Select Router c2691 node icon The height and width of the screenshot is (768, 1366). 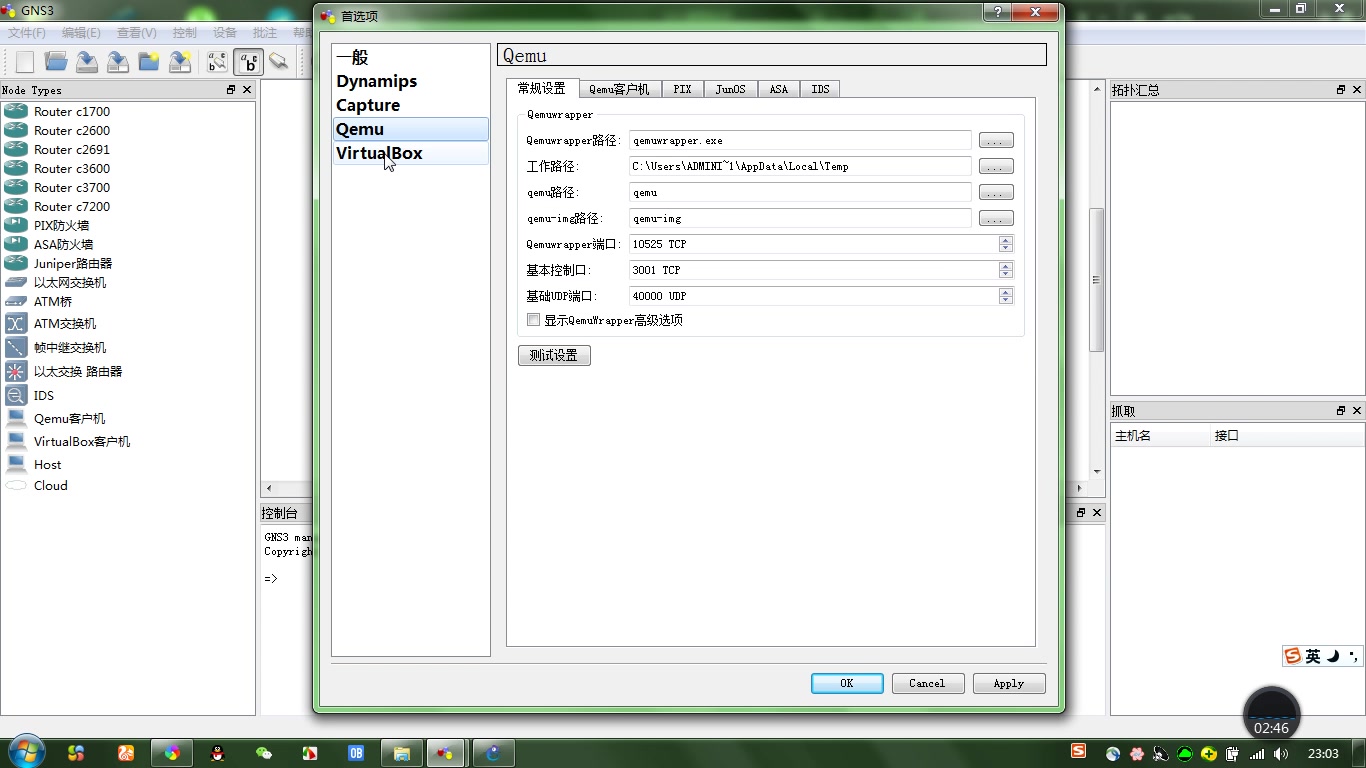(x=16, y=150)
